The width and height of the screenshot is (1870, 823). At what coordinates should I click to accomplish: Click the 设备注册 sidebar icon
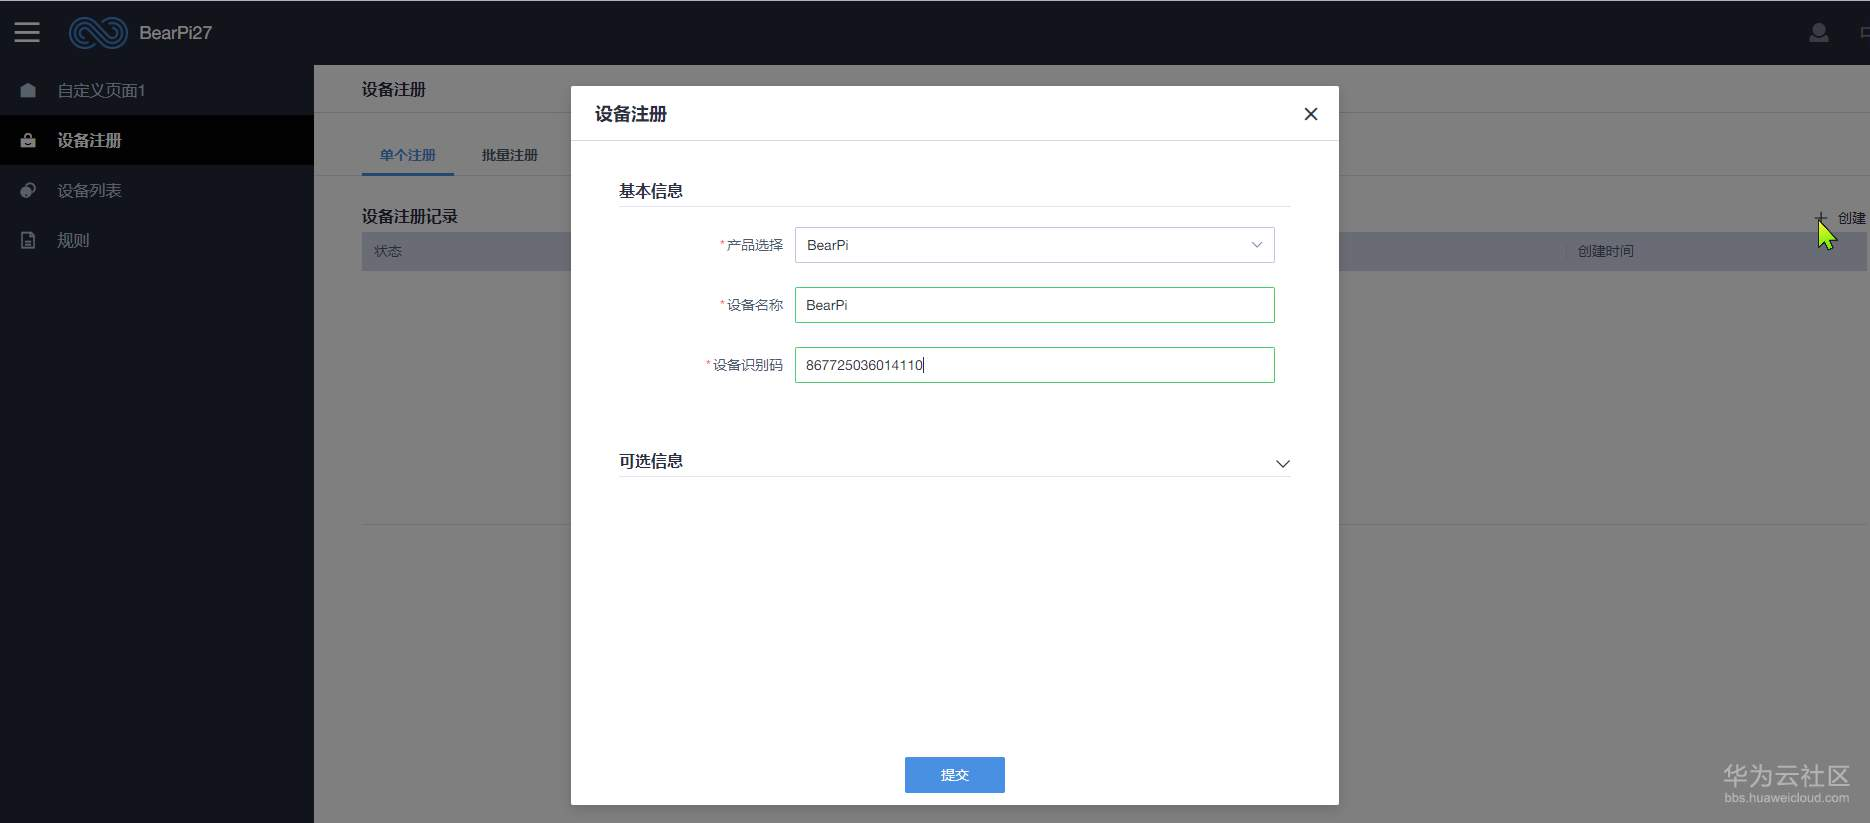tap(28, 140)
